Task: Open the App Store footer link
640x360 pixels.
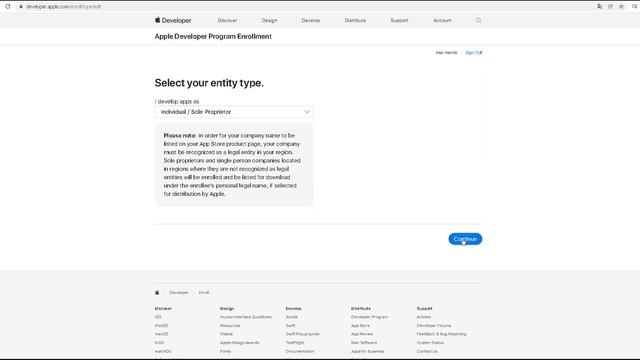Action: [x=360, y=326]
